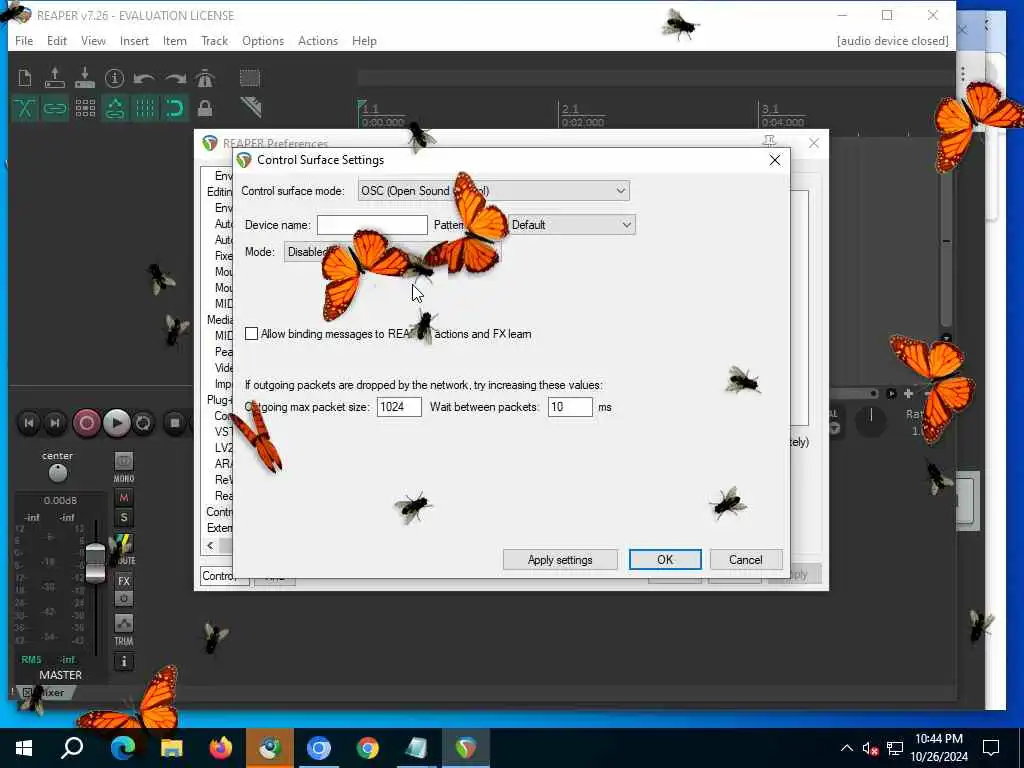Click the Record transport button

tap(86, 423)
